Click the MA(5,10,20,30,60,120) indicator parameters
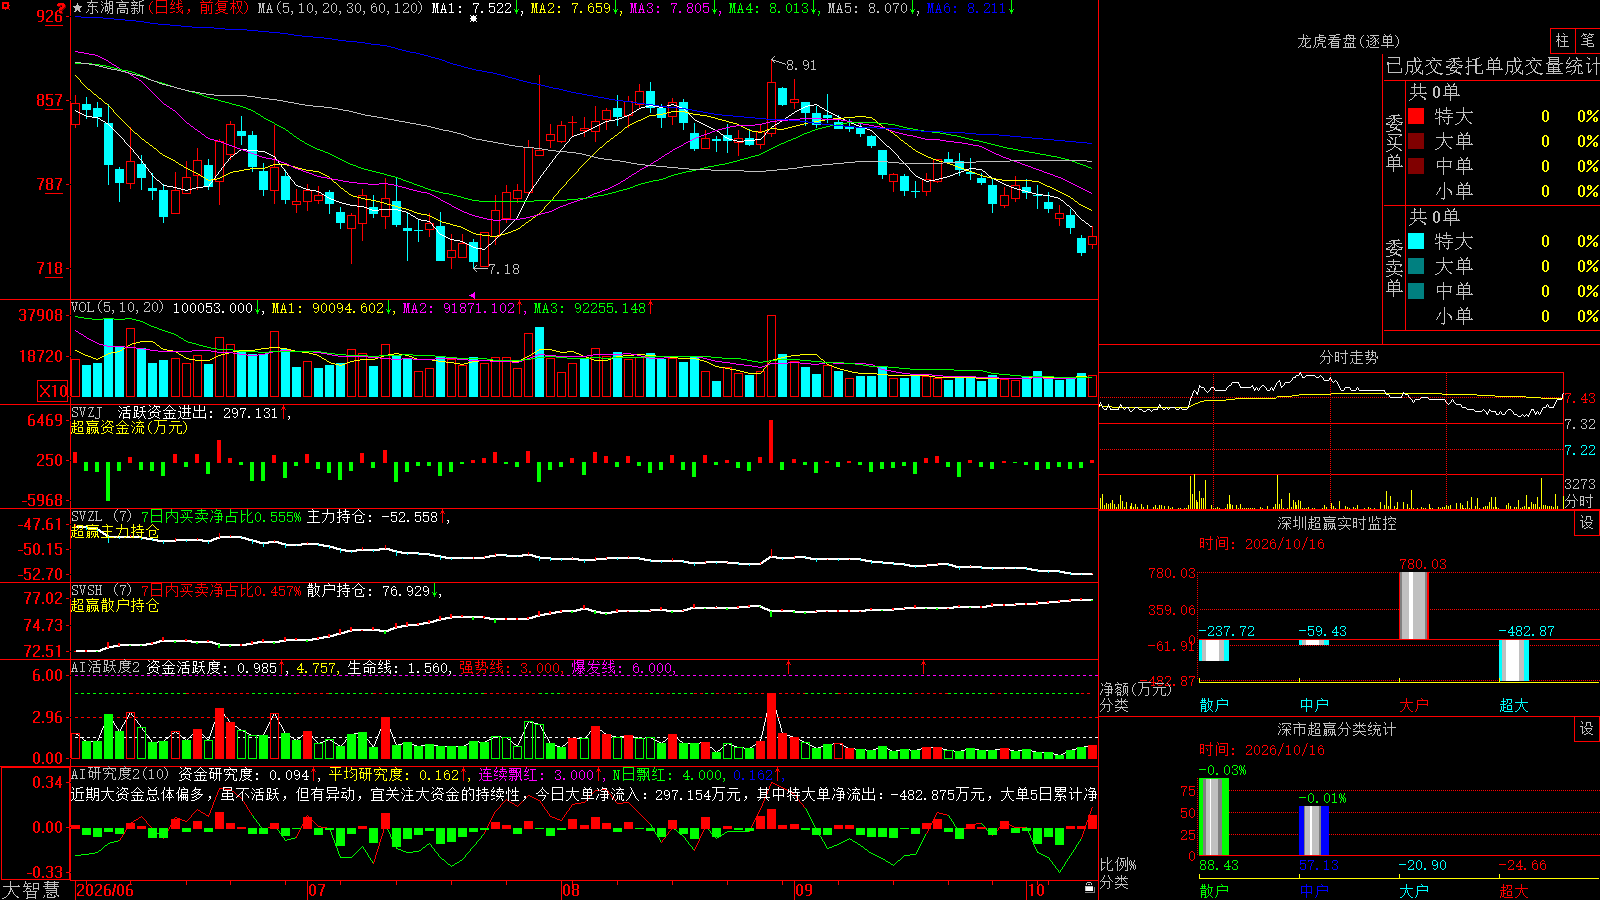Screen dimensions: 1600x900 pyautogui.click(x=340, y=8)
